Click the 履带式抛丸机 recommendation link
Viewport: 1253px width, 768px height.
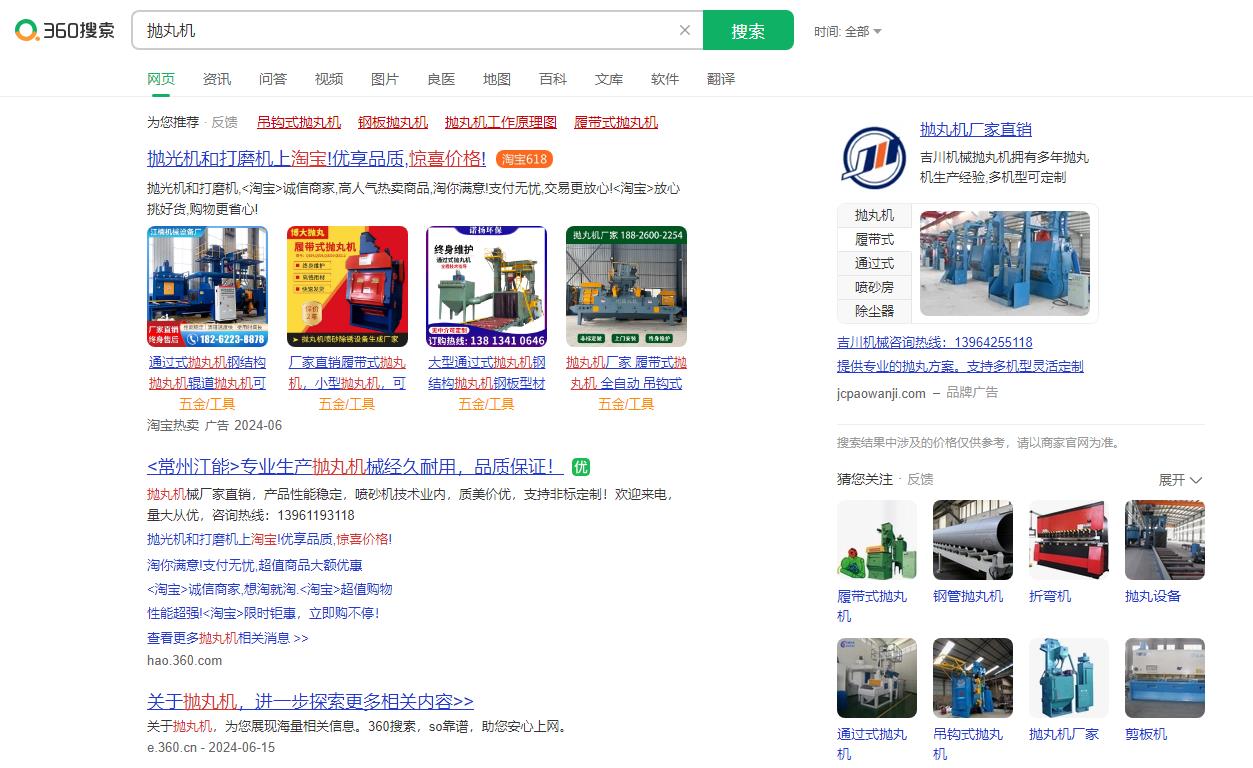point(618,122)
